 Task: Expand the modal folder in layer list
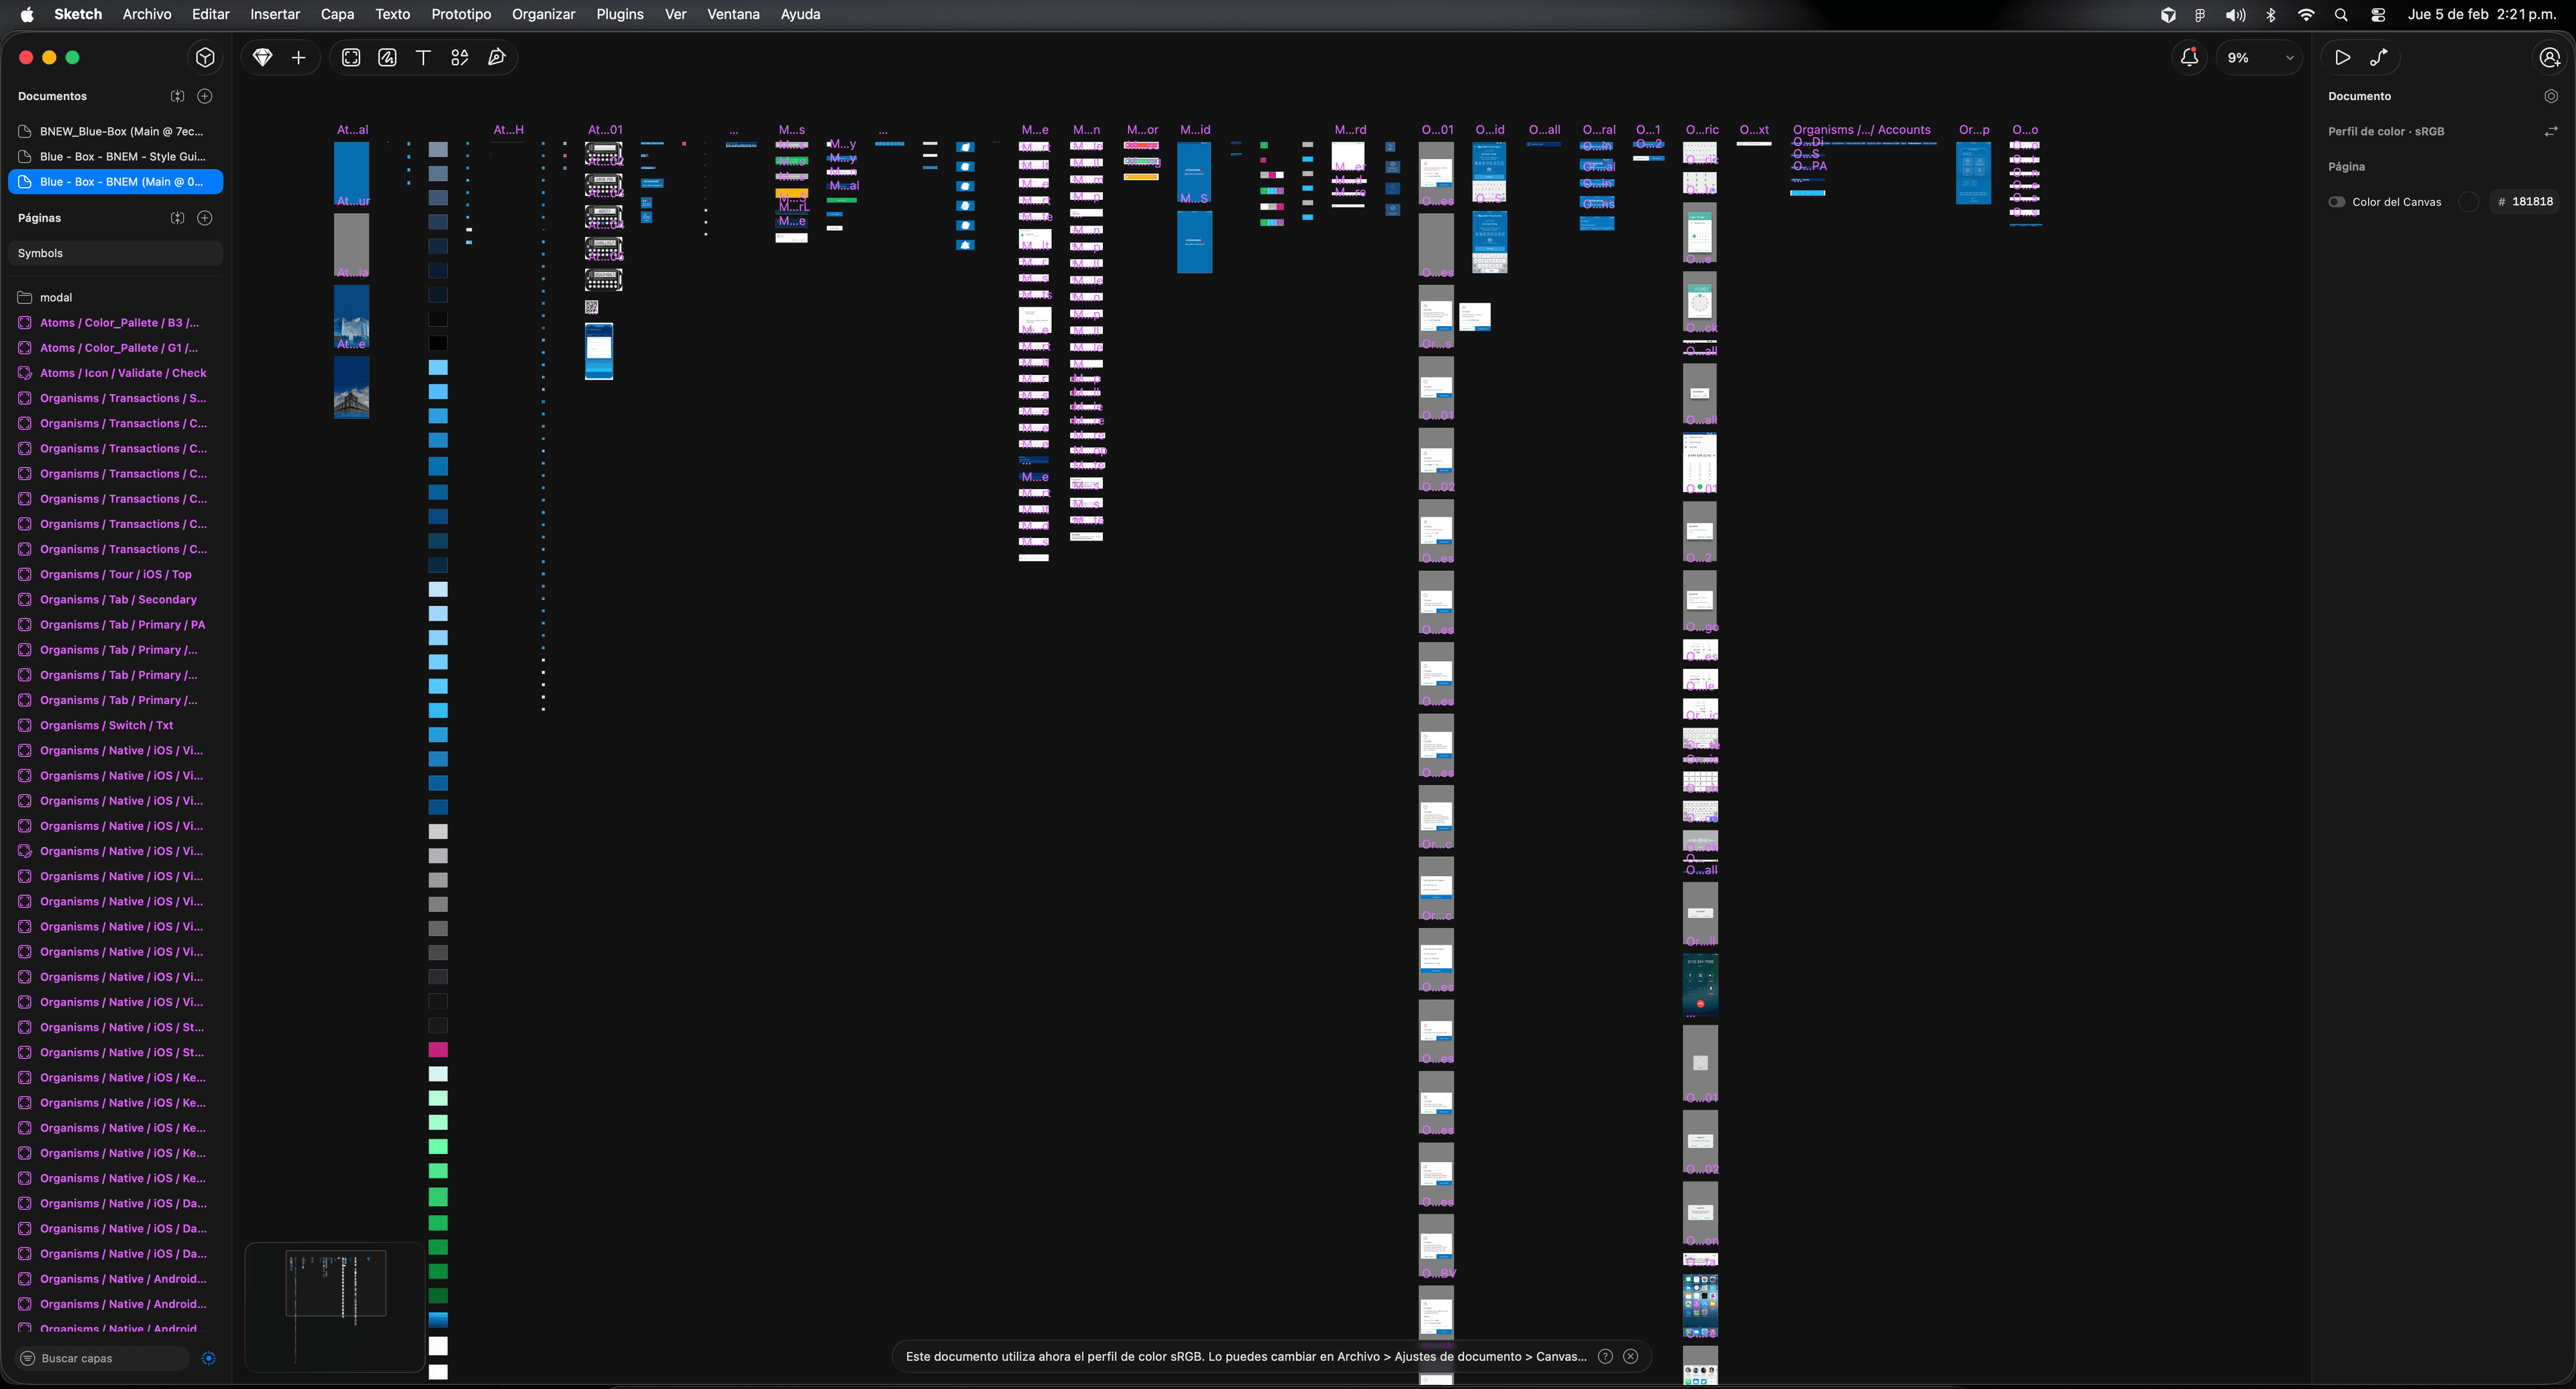point(25,297)
